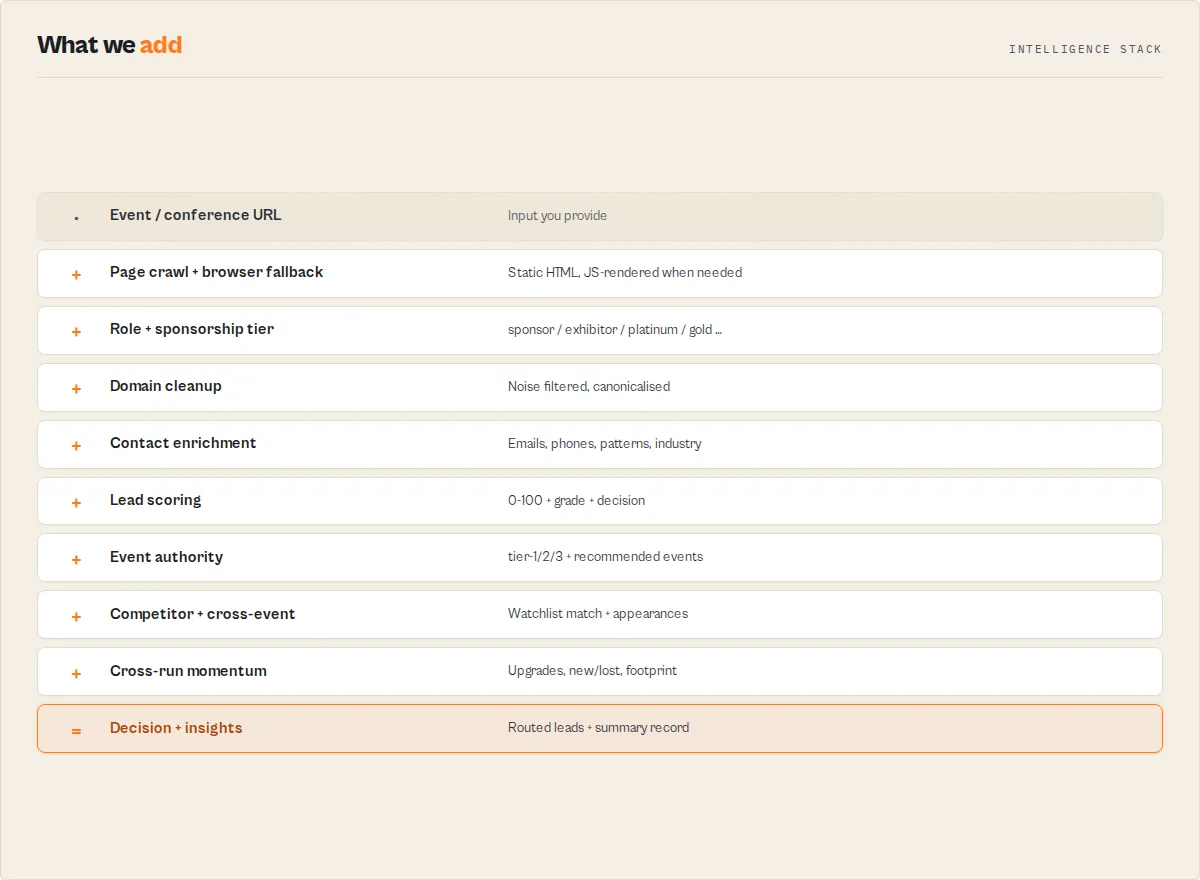
Task: Click 'tier-1/2/3 + recommended events' text
Action: (x=605, y=557)
